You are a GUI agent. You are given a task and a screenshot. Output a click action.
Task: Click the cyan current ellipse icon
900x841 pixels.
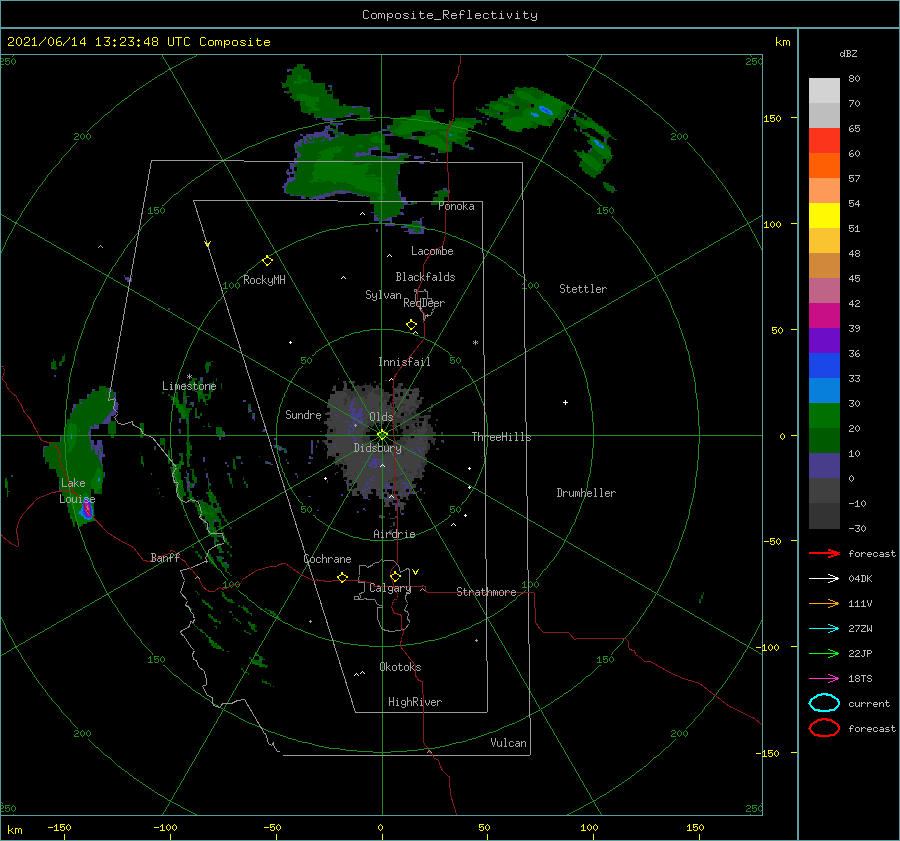(824, 703)
